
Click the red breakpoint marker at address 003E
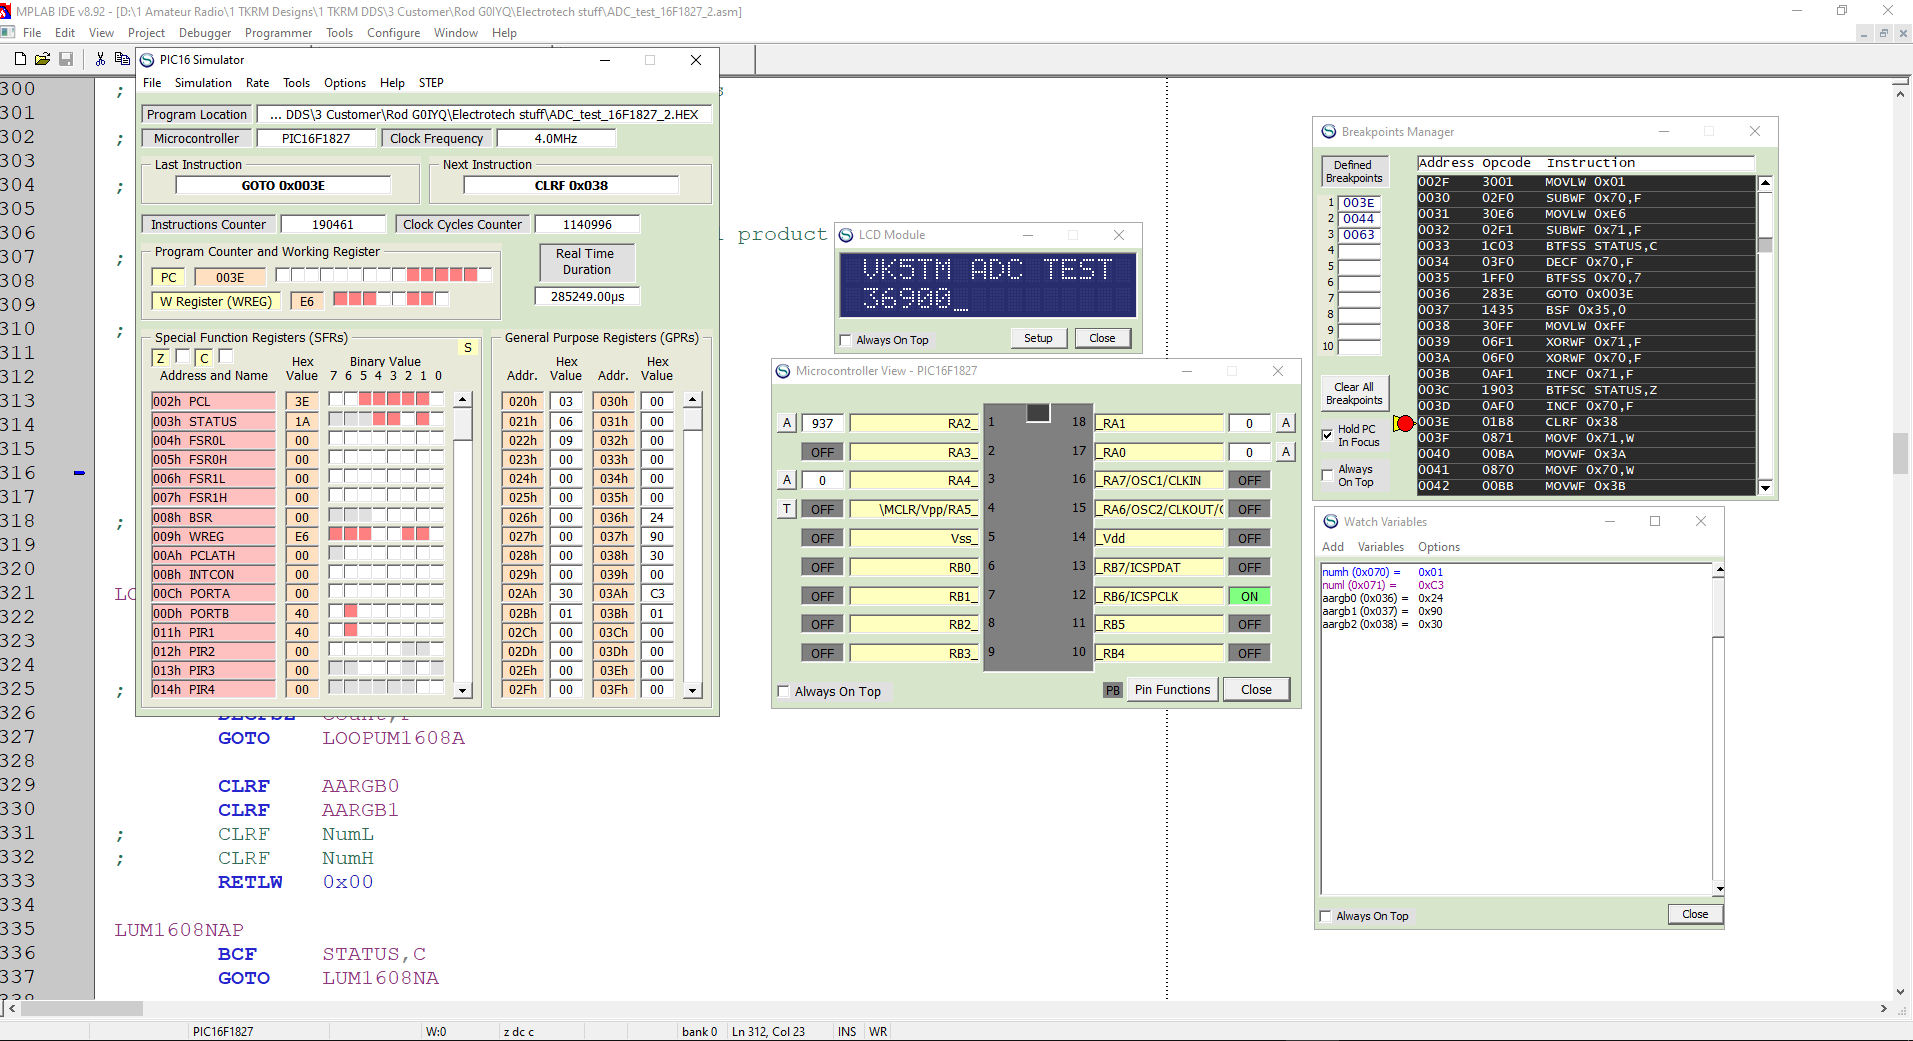[x=1405, y=423]
